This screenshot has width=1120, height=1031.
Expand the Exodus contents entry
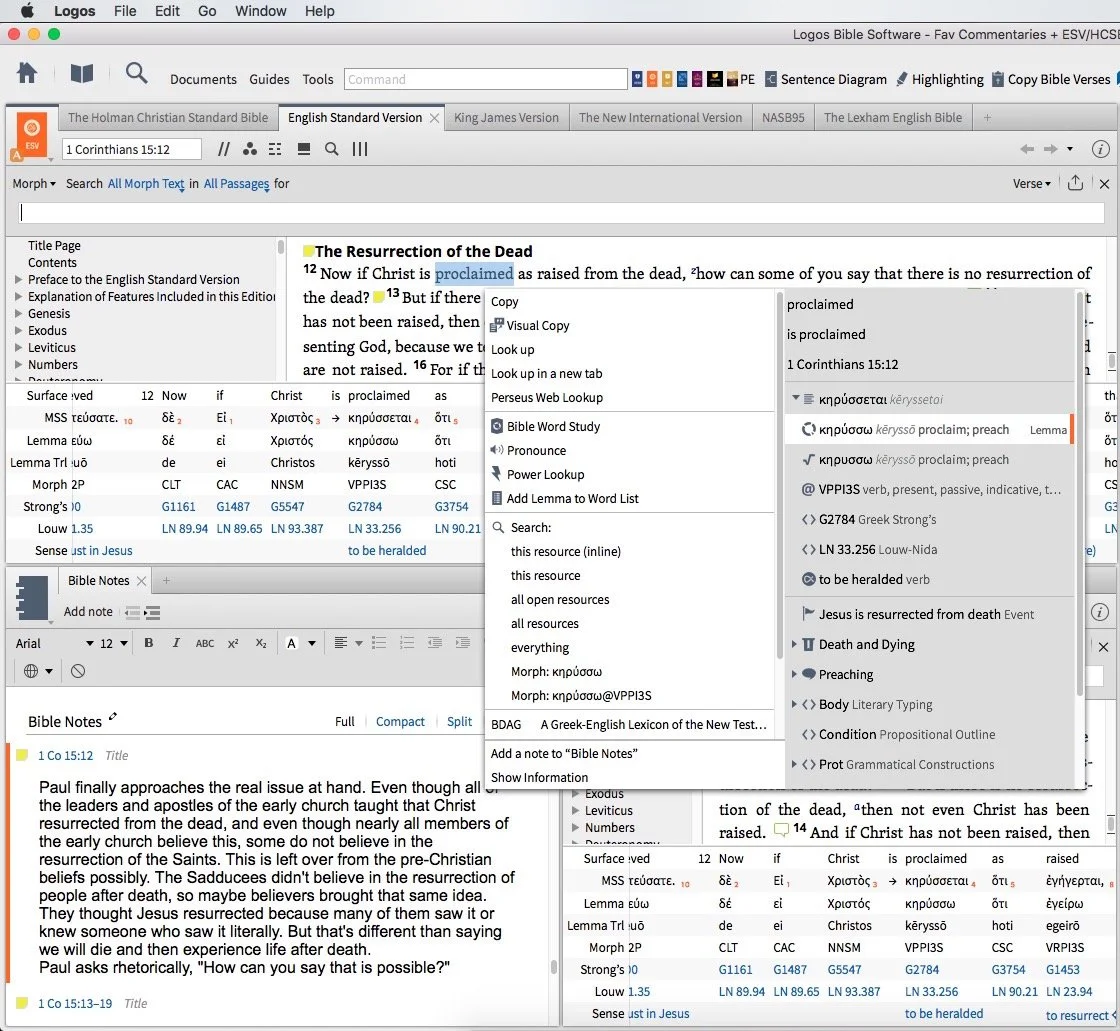coord(19,330)
